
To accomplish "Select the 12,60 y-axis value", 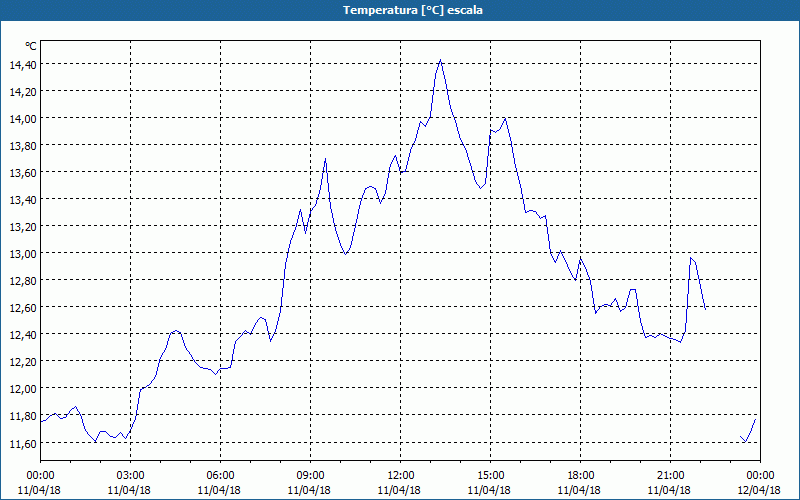I will 22,308.
